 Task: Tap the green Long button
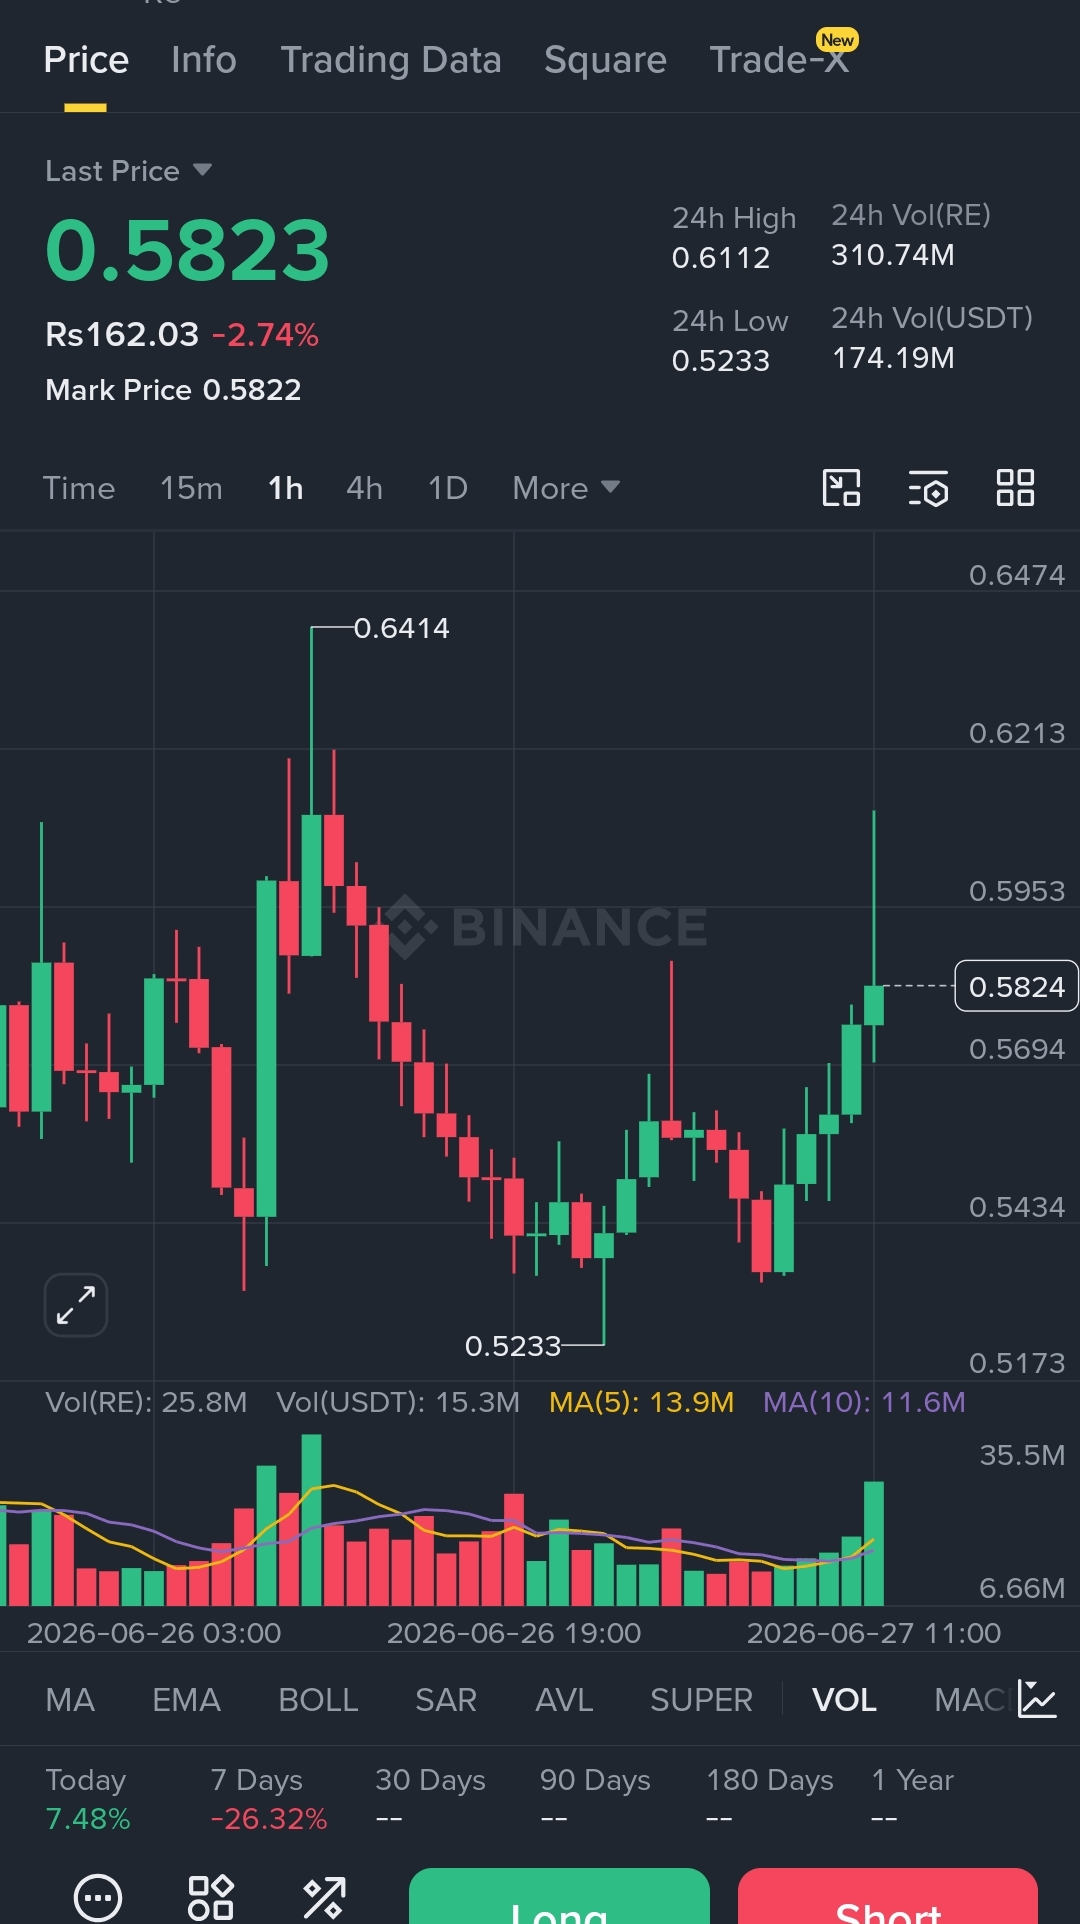[x=559, y=1896]
